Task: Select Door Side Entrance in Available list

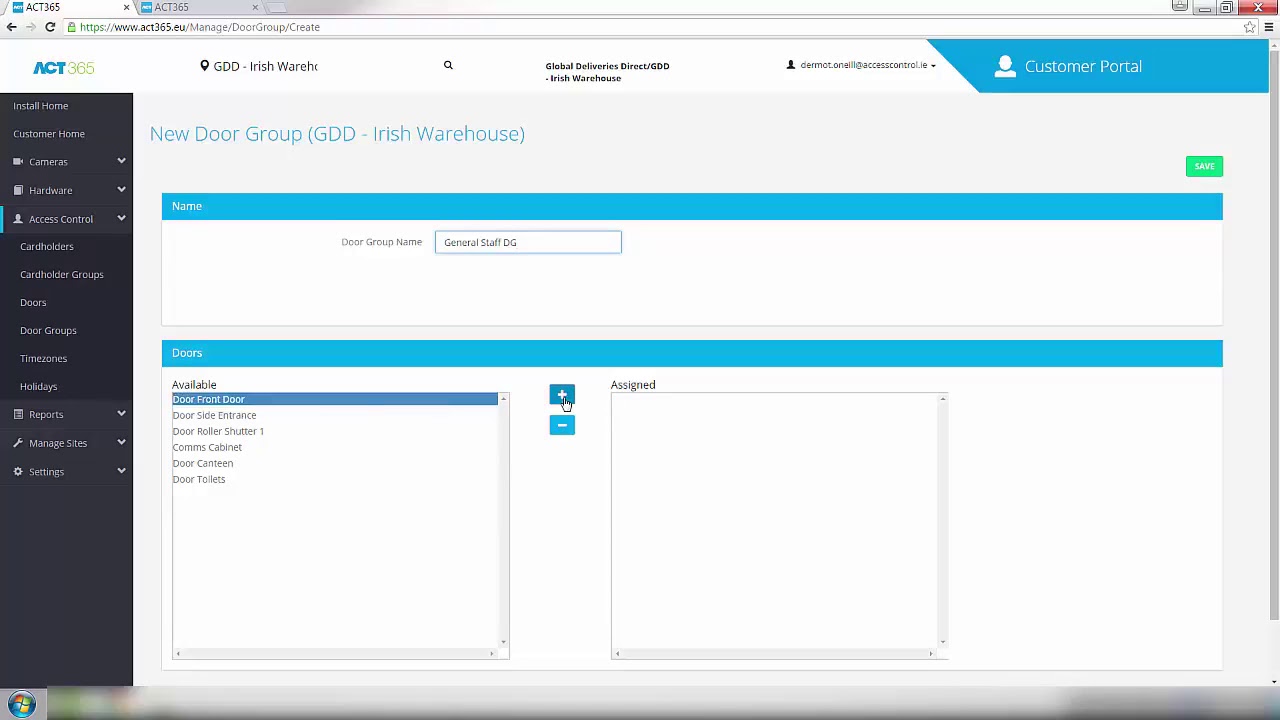Action: (x=334, y=415)
